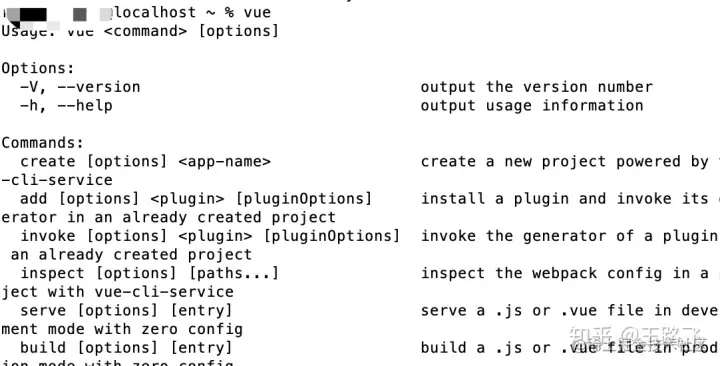720x366 pixels.
Task: Select the 'add [options] <plugin>' command line
Action: coord(122,199)
